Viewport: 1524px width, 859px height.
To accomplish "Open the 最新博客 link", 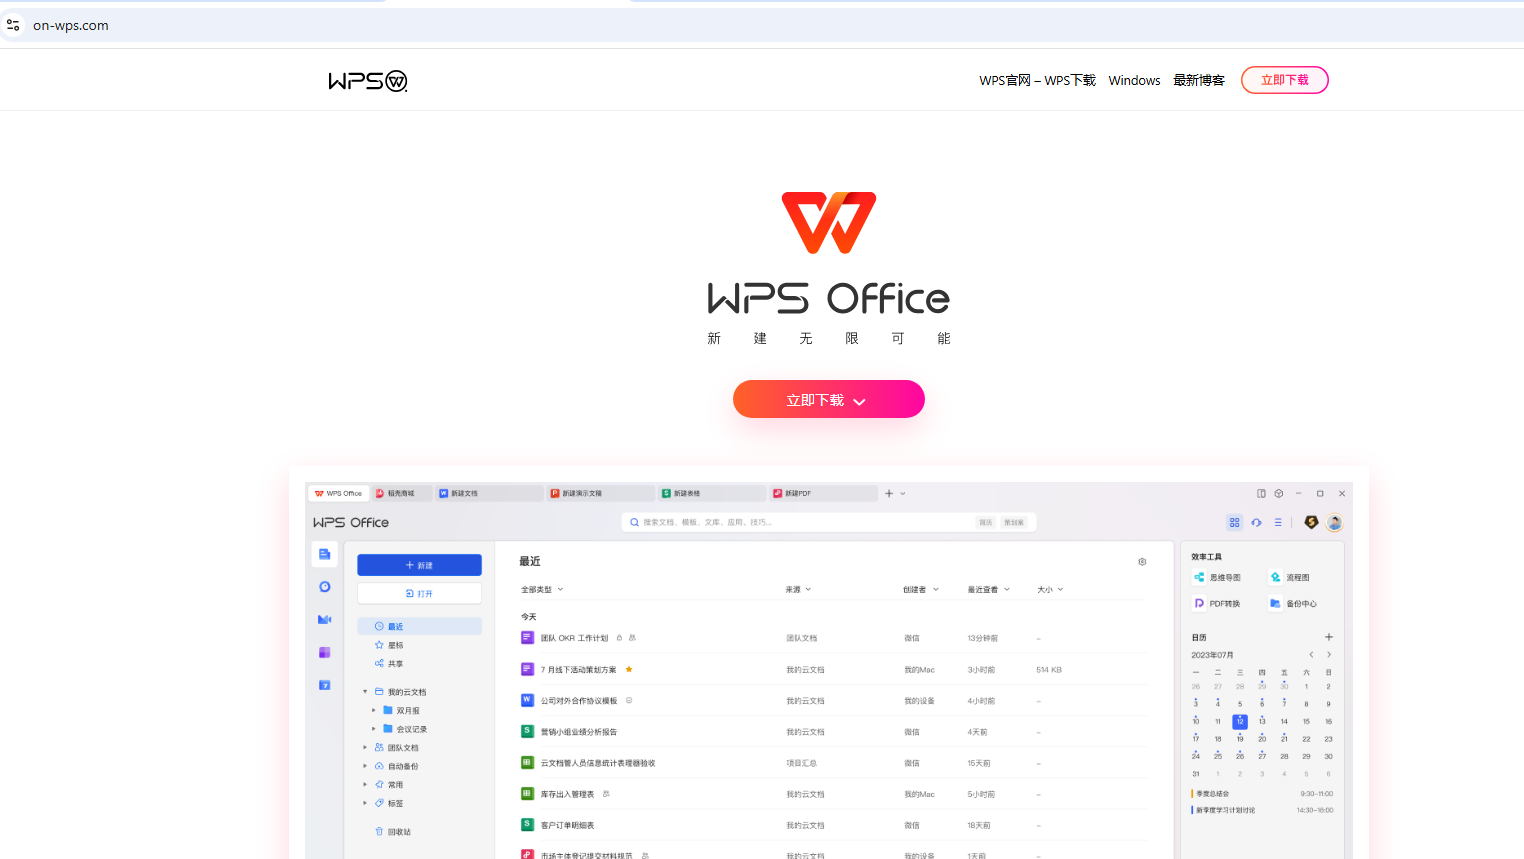I will [1198, 80].
